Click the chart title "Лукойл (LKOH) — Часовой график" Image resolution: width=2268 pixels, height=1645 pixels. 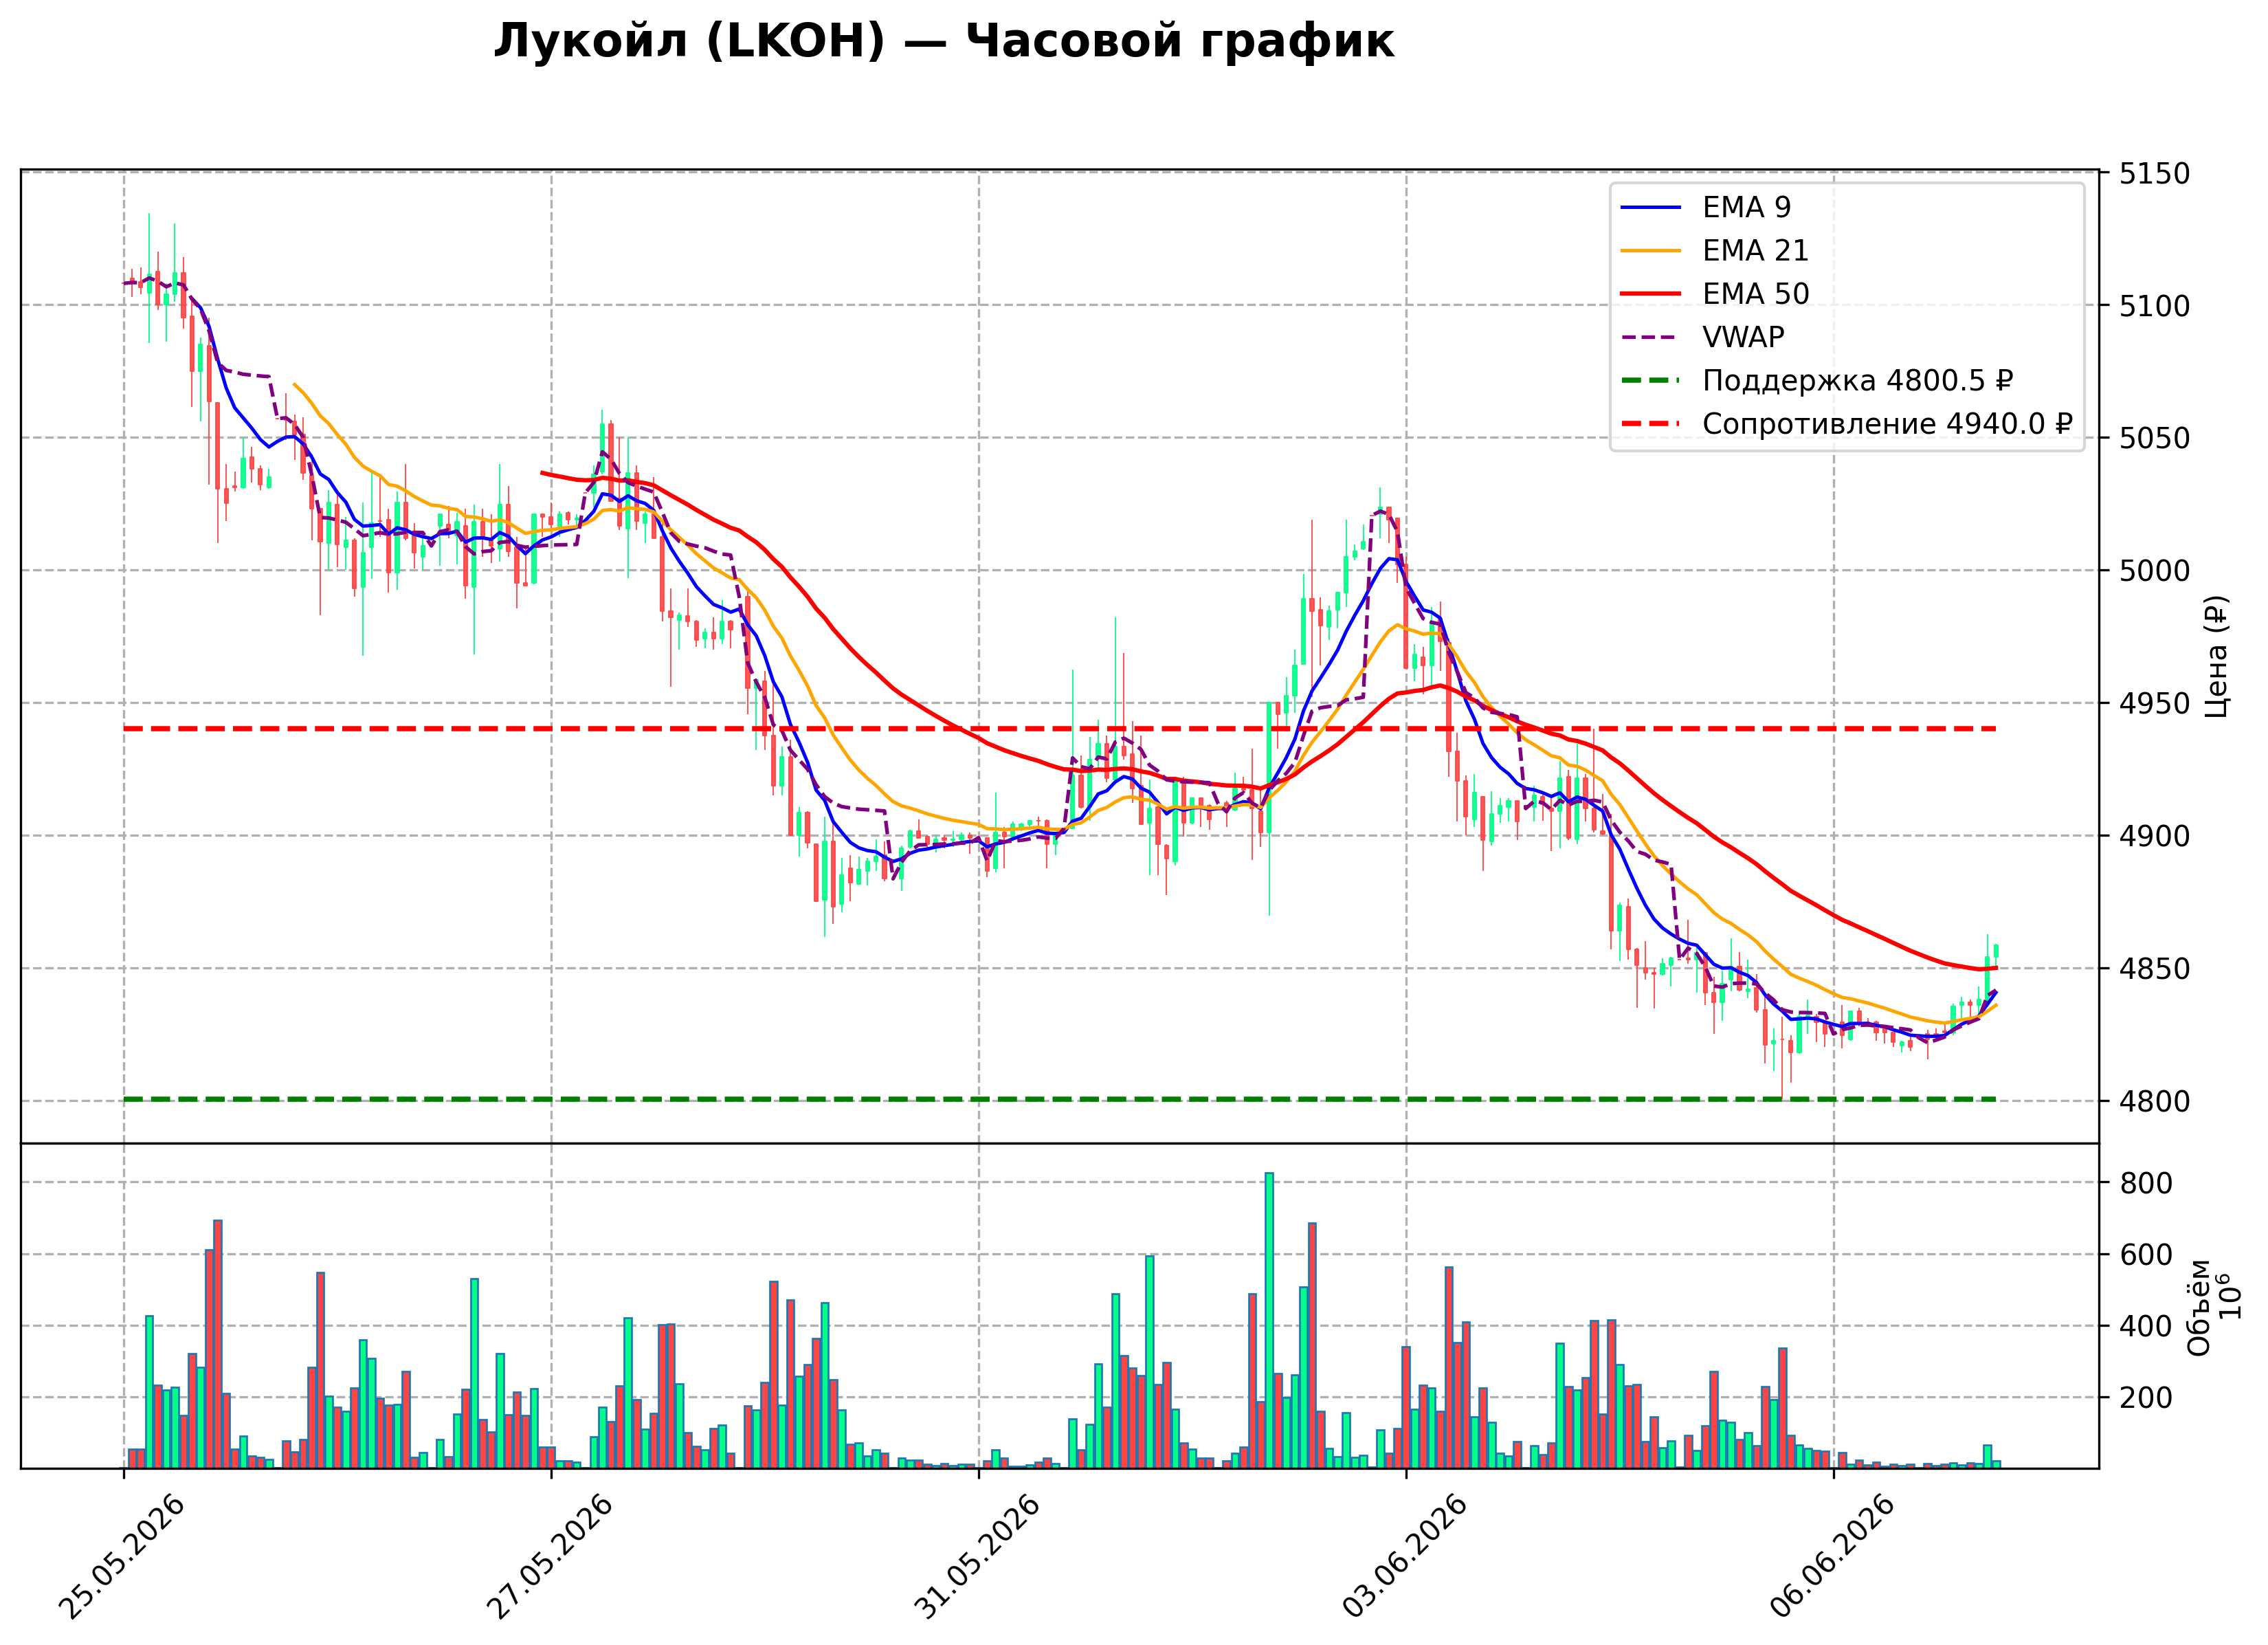tap(943, 42)
